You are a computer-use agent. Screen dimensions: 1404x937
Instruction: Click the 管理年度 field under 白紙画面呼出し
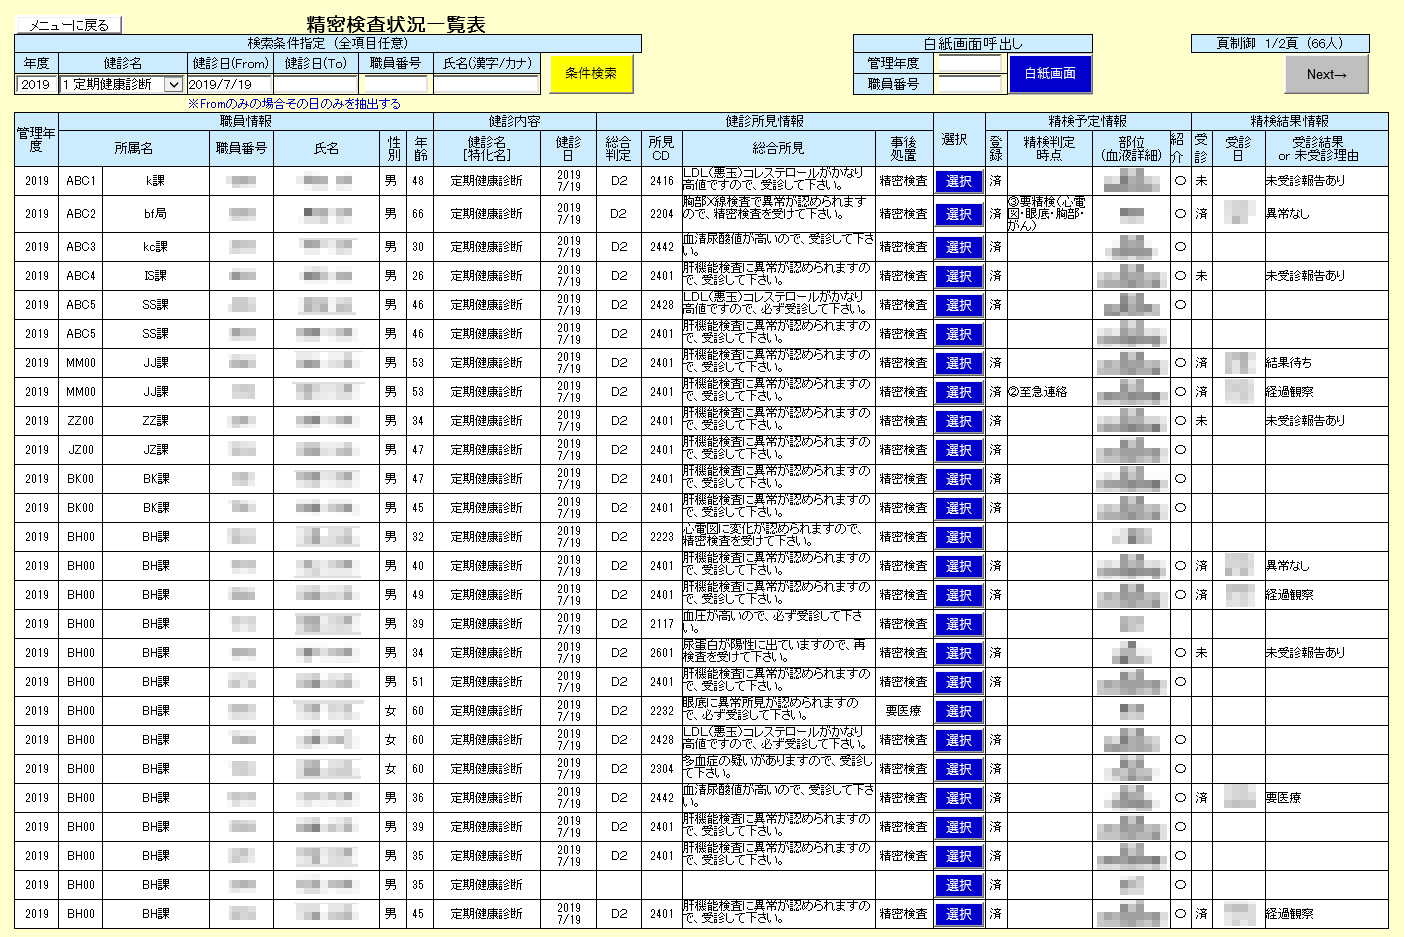pos(969,63)
